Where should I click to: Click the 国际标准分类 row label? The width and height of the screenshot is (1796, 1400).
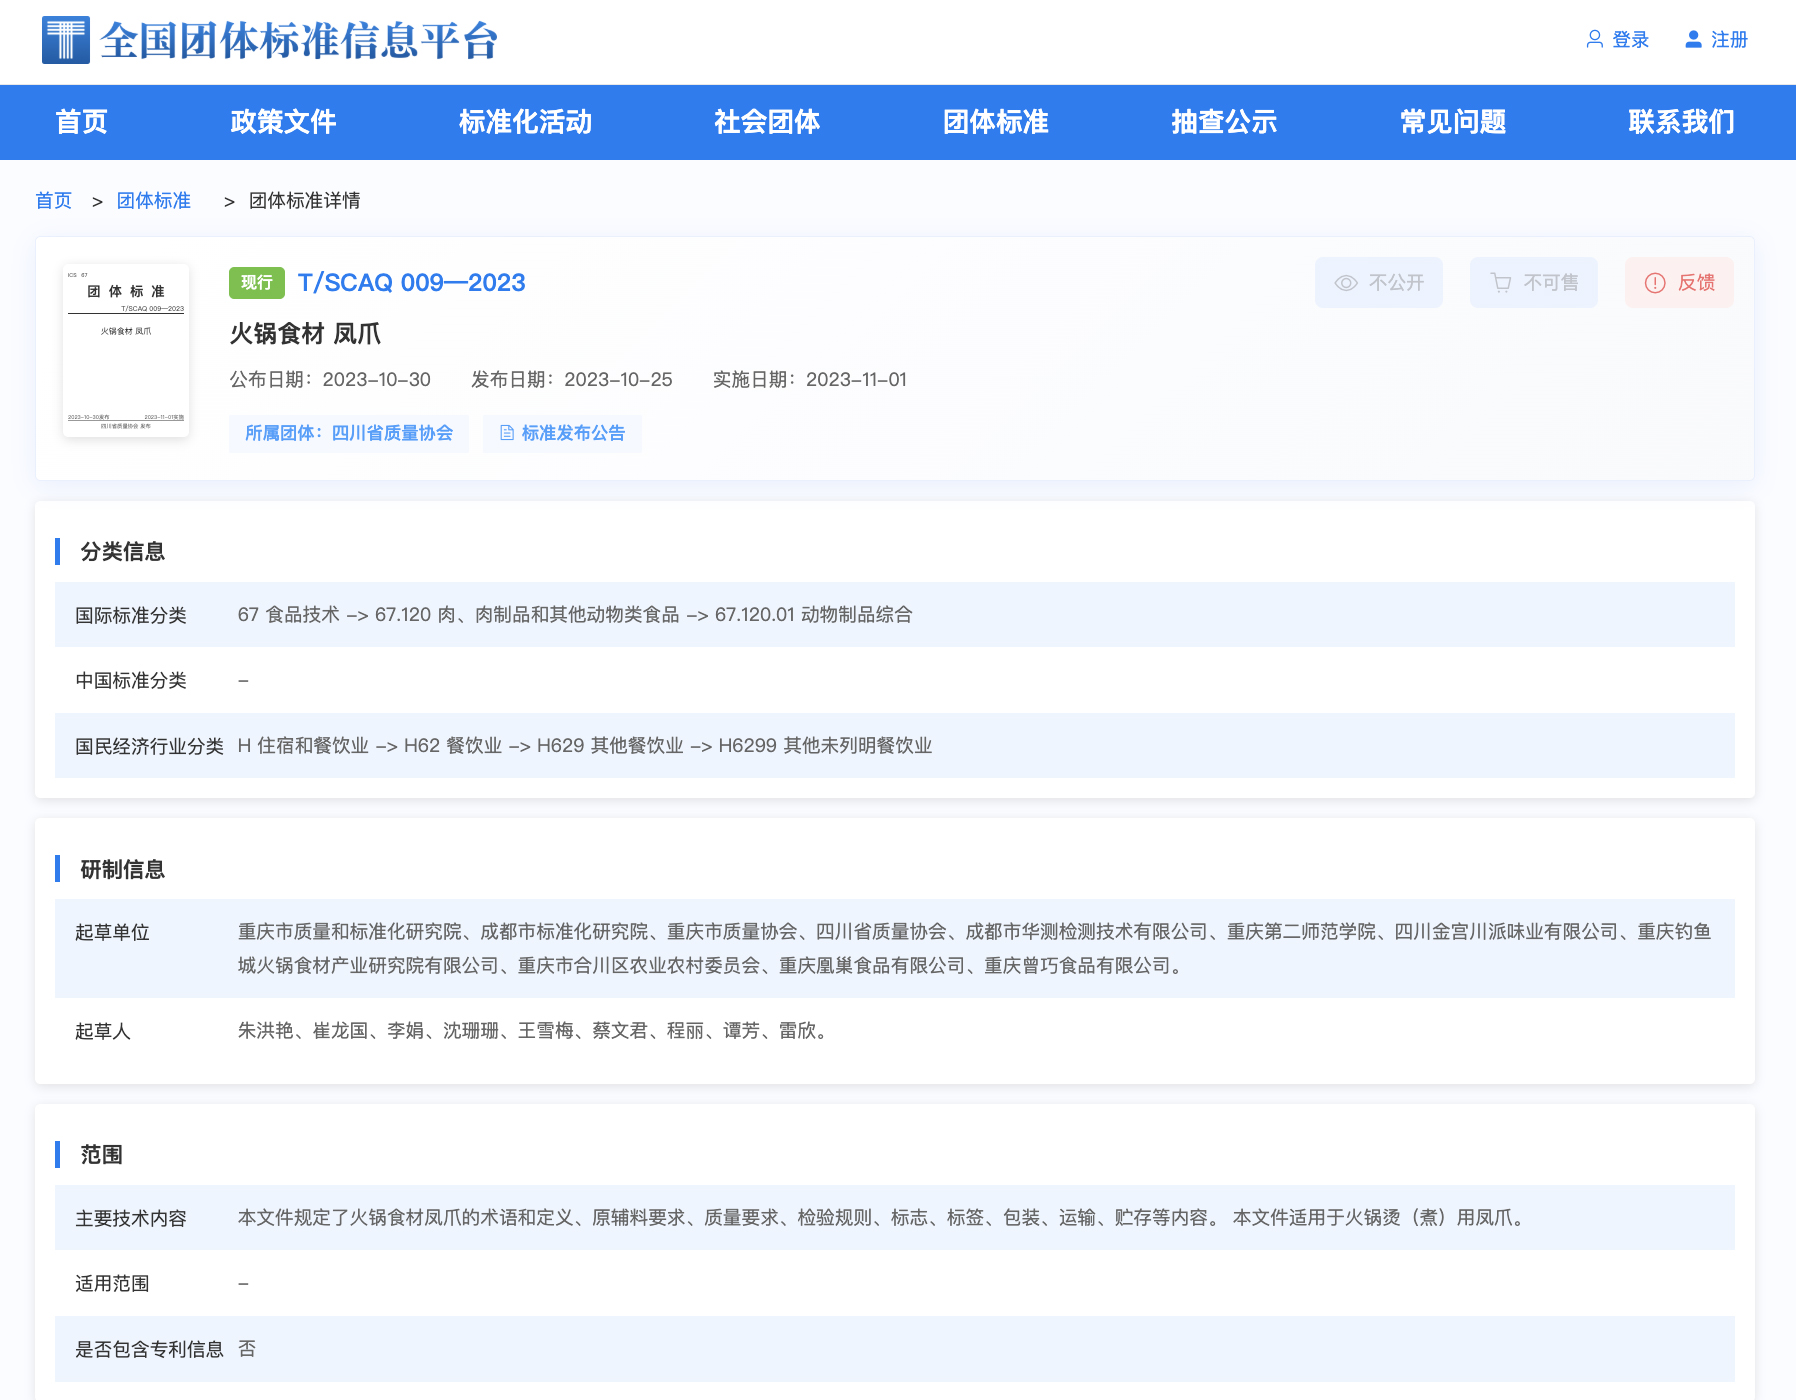click(x=131, y=615)
